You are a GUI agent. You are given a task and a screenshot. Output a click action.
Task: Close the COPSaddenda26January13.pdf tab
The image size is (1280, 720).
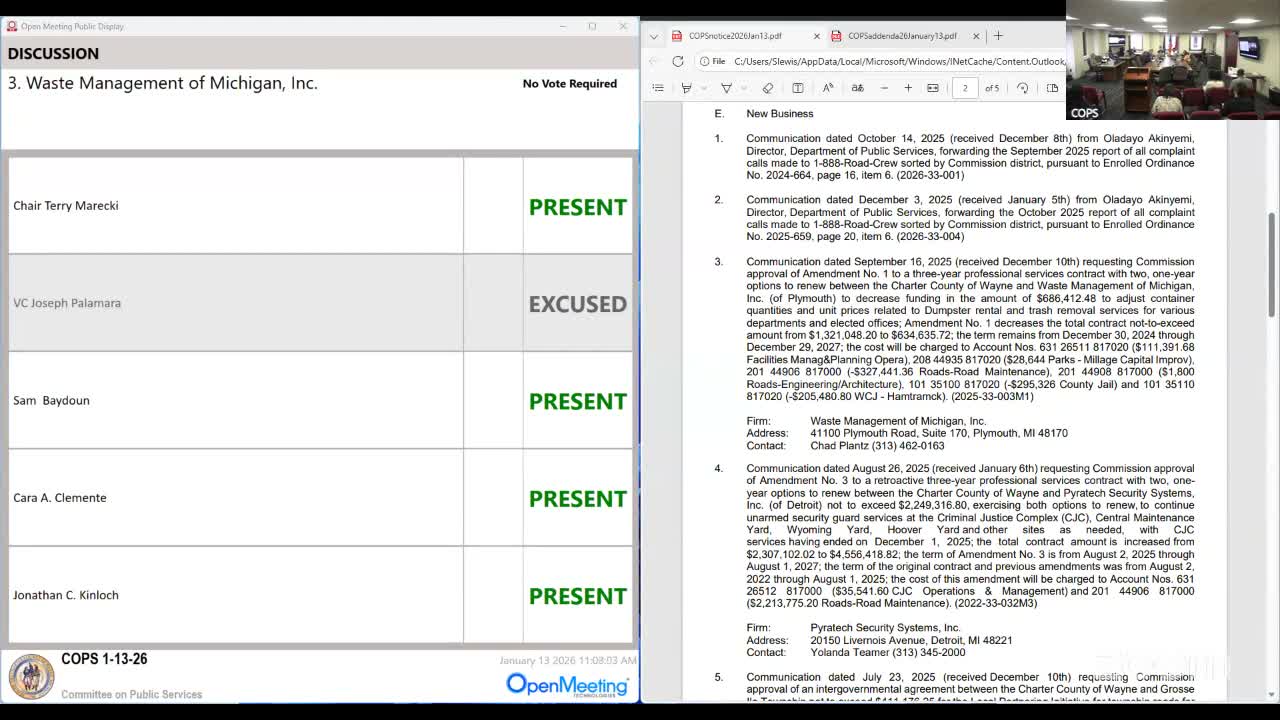[x=976, y=36]
